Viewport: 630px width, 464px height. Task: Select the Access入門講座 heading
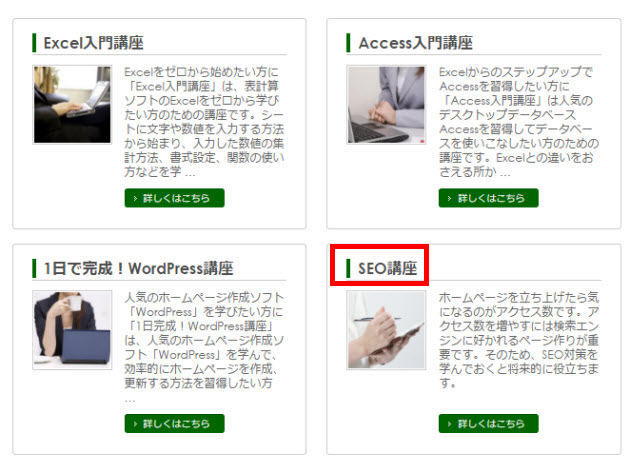tap(415, 43)
